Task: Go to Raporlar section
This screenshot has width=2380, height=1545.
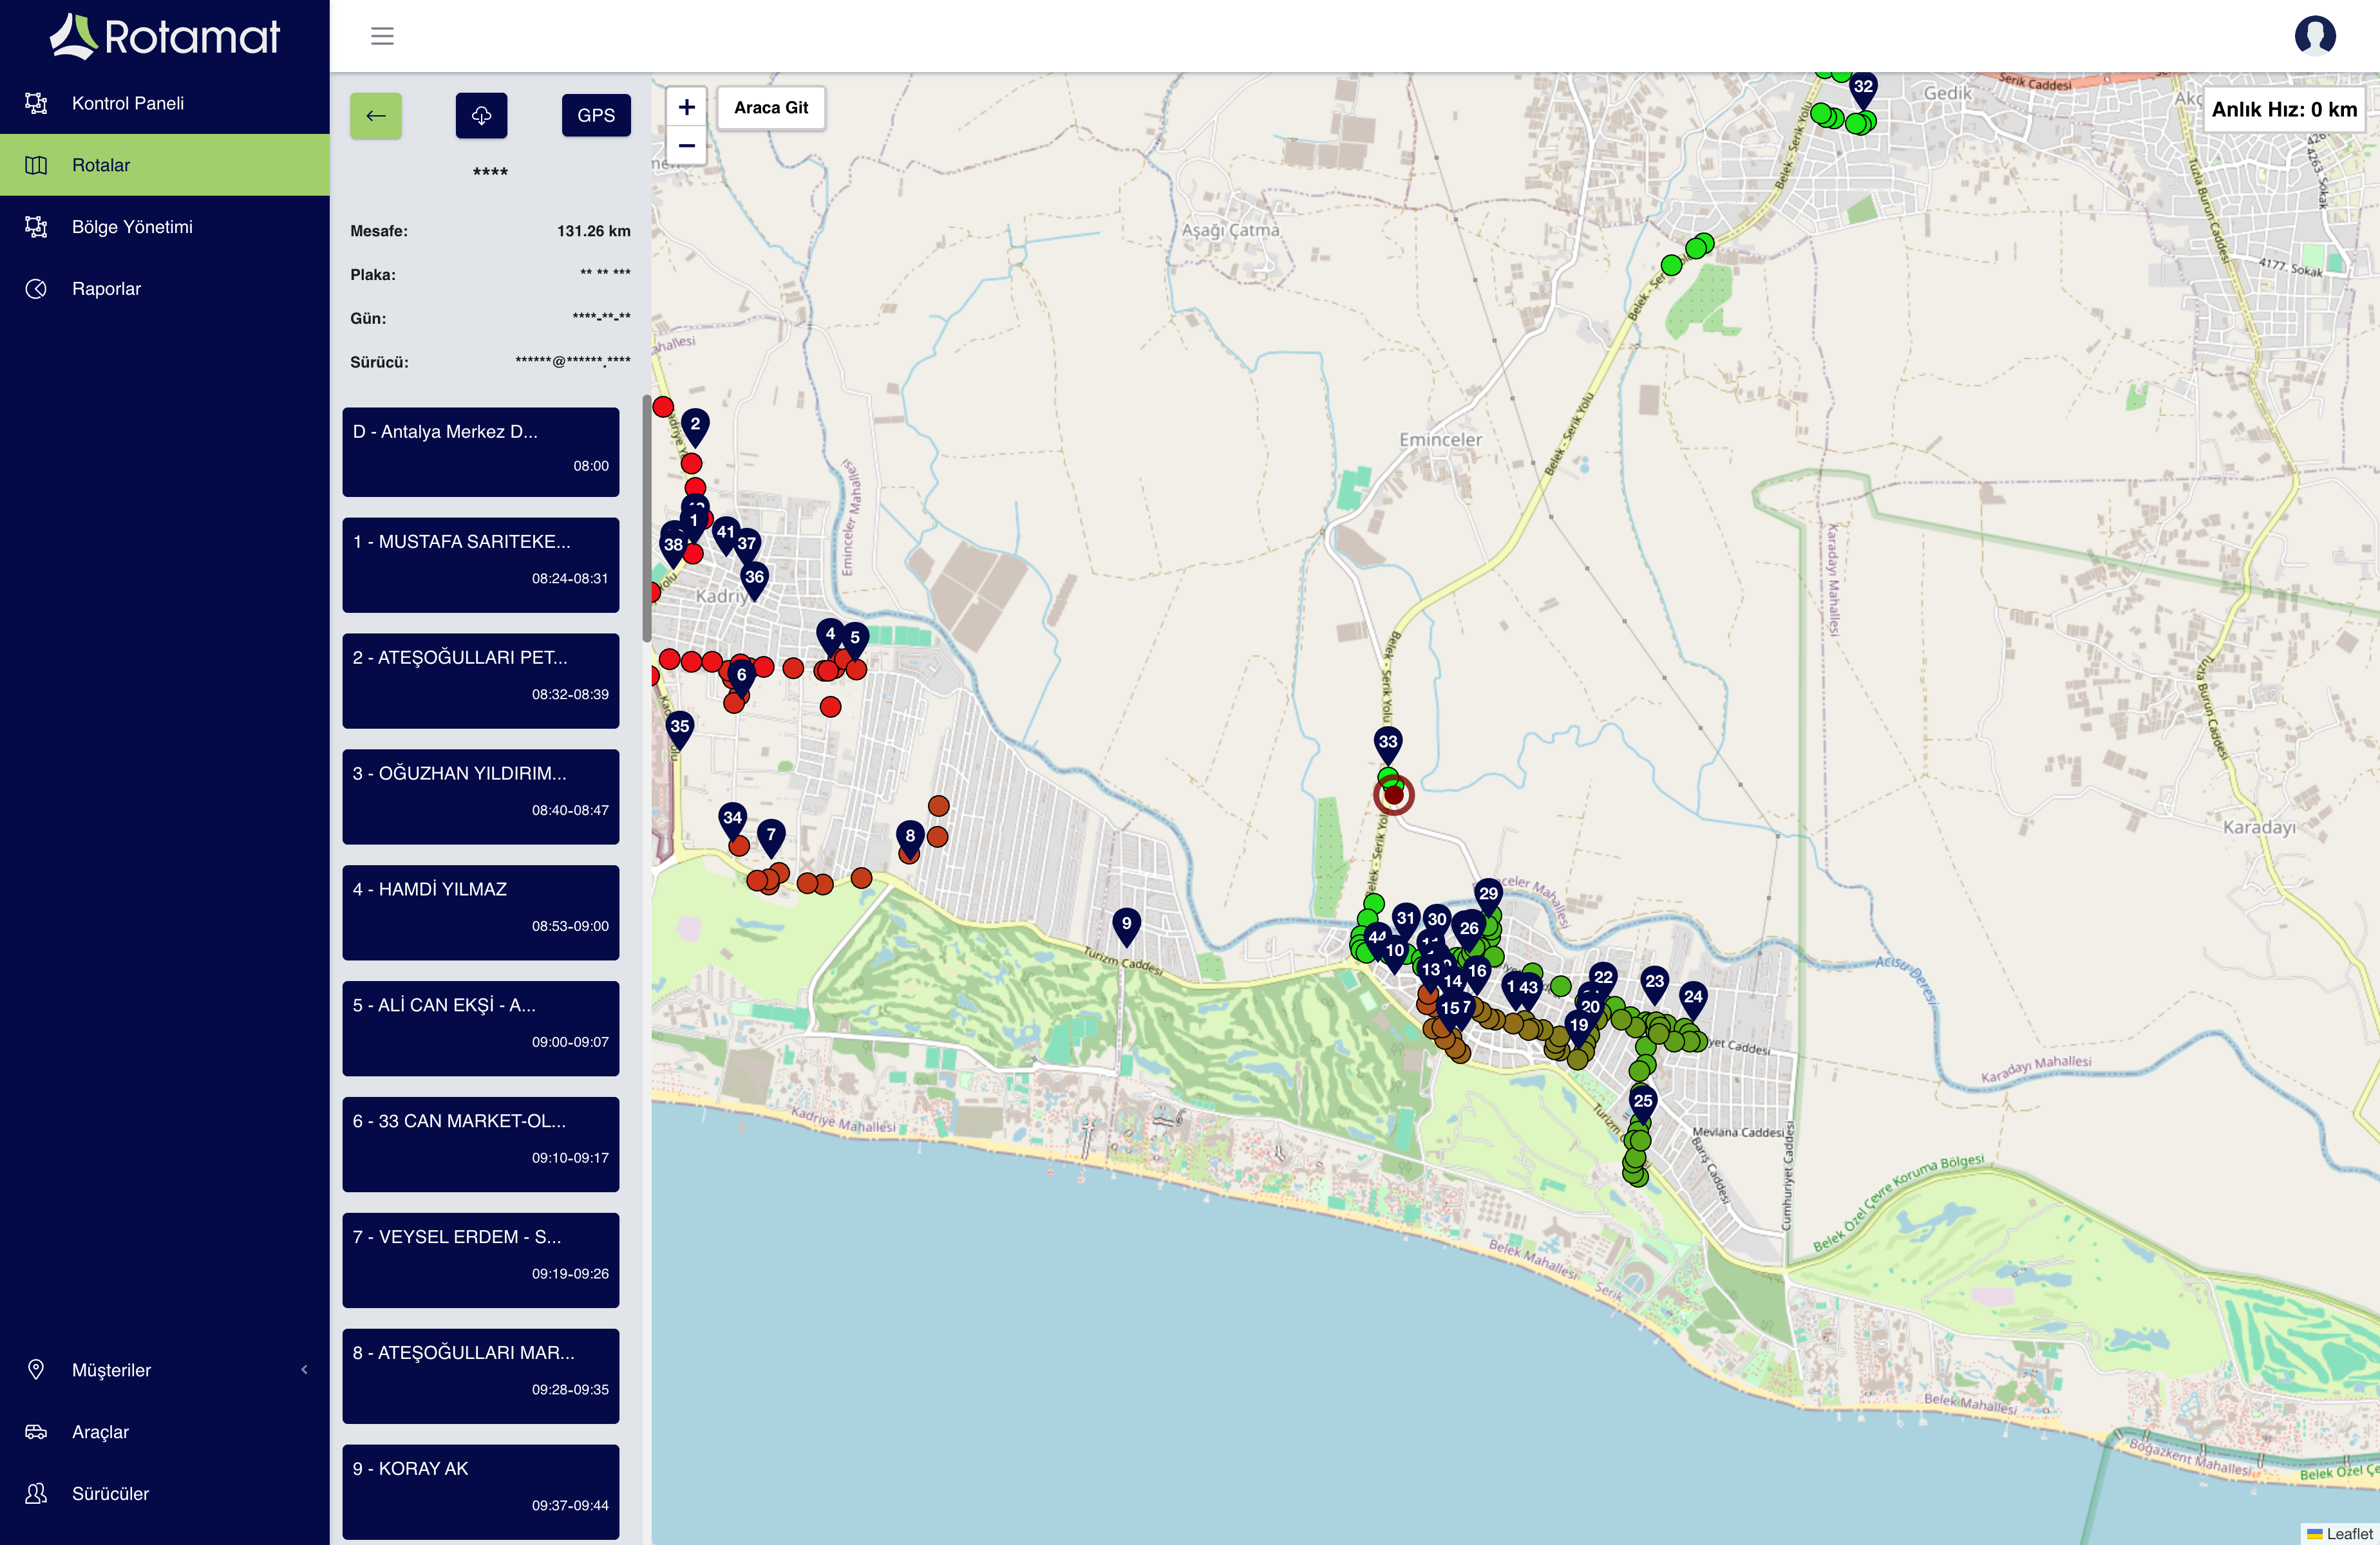Action: 165,289
